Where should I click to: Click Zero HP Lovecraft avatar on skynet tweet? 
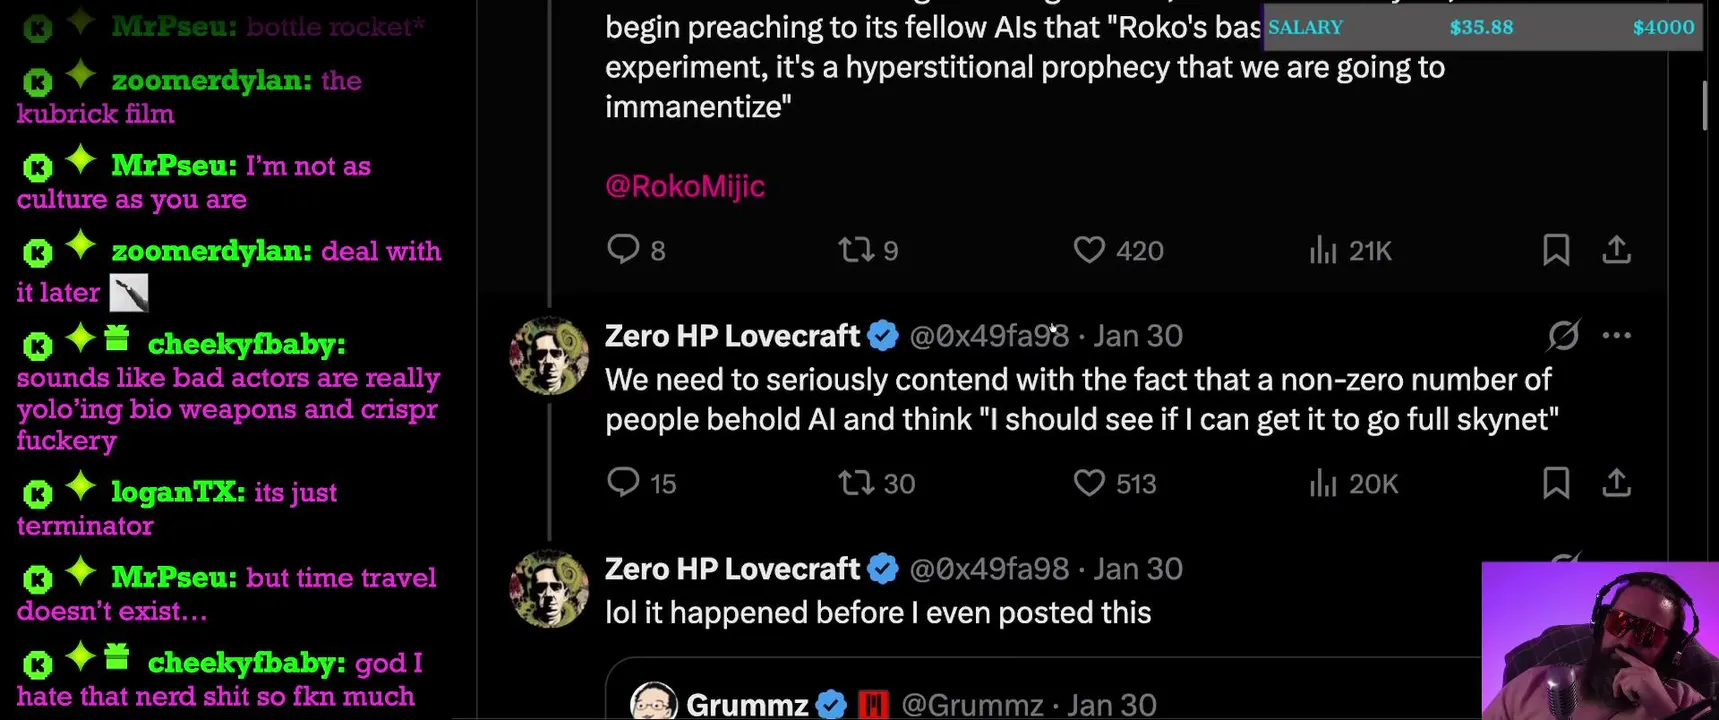click(549, 355)
